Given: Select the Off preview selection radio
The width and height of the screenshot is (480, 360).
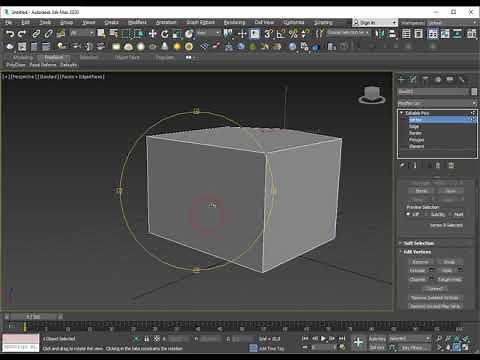Looking at the screenshot, I should coord(408,214).
